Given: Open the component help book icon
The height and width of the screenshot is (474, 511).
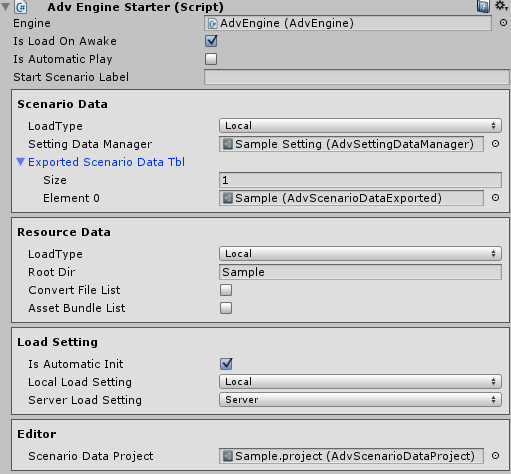Looking at the screenshot, I should tap(483, 6).
